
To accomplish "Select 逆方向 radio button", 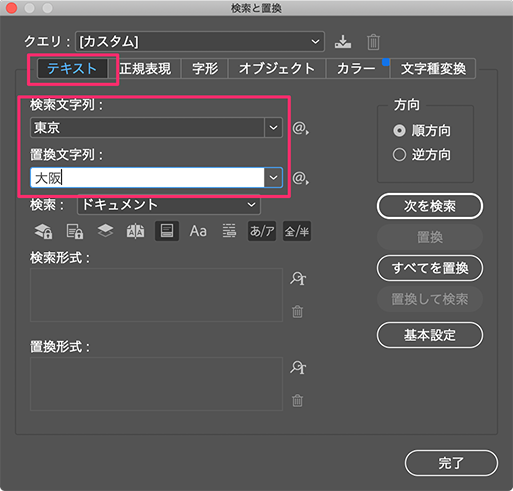I will [399, 155].
